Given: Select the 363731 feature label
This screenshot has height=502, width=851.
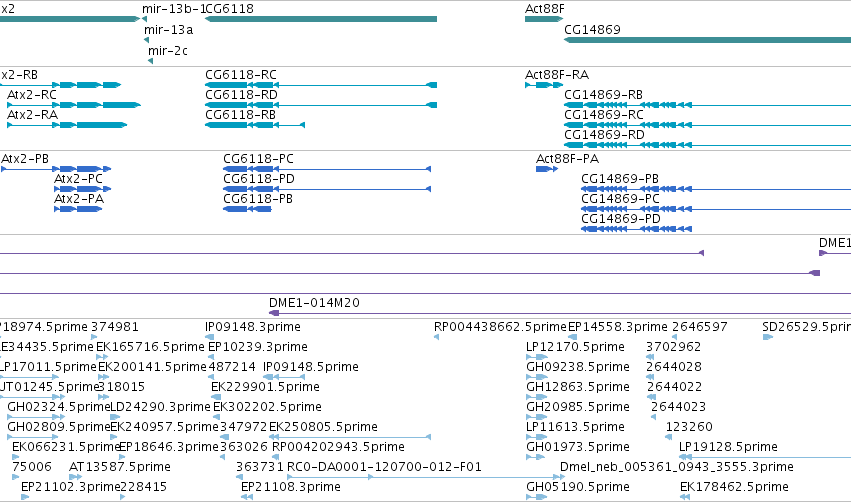Looking at the screenshot, I should [260, 468].
